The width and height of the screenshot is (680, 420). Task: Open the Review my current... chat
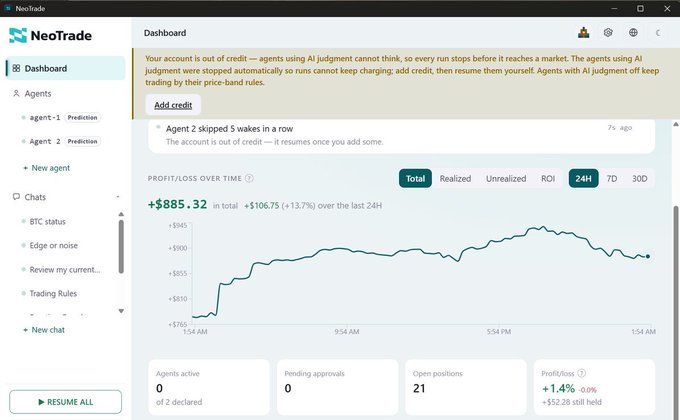coord(65,269)
